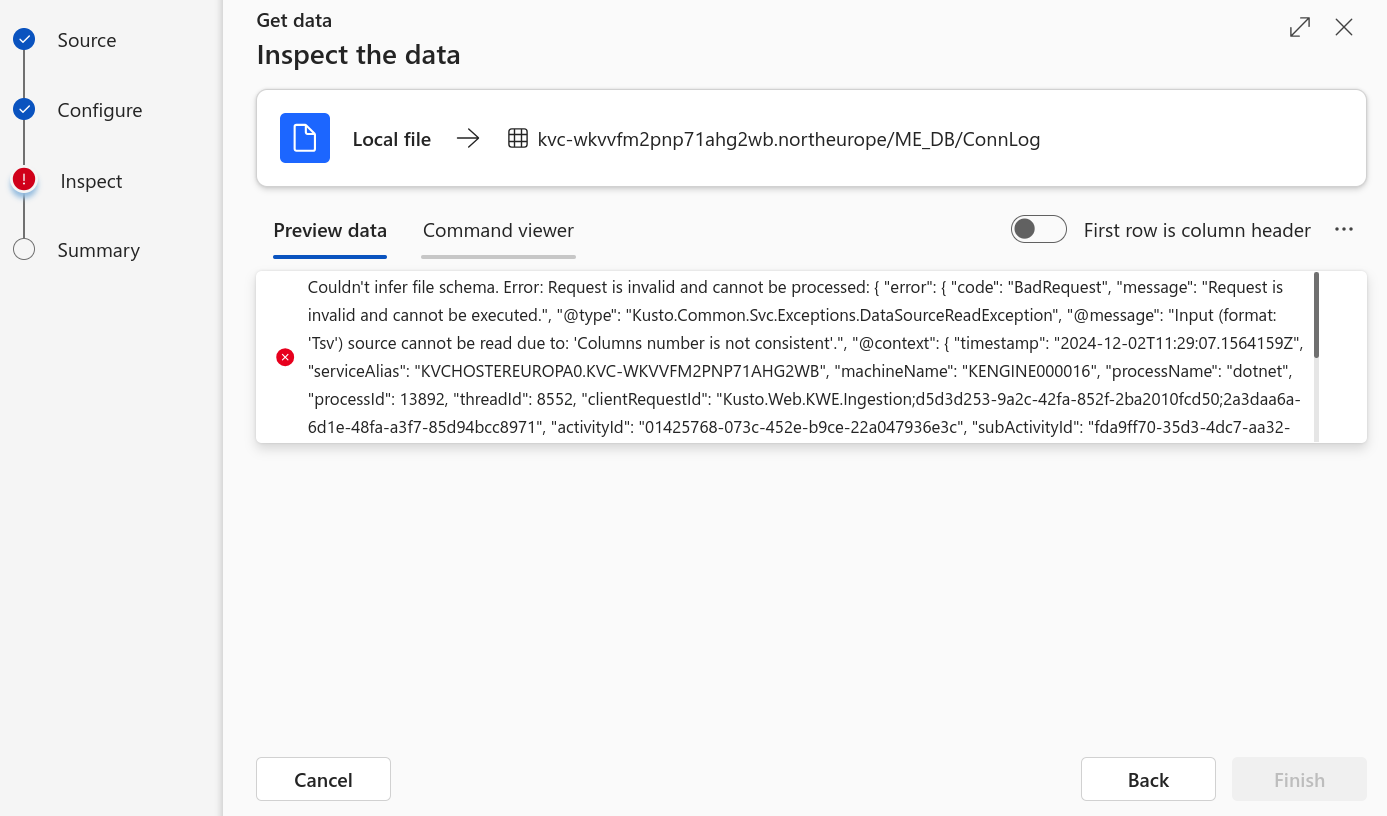Click the arrow between Local file and destination
This screenshot has height=816, width=1387.
point(468,139)
